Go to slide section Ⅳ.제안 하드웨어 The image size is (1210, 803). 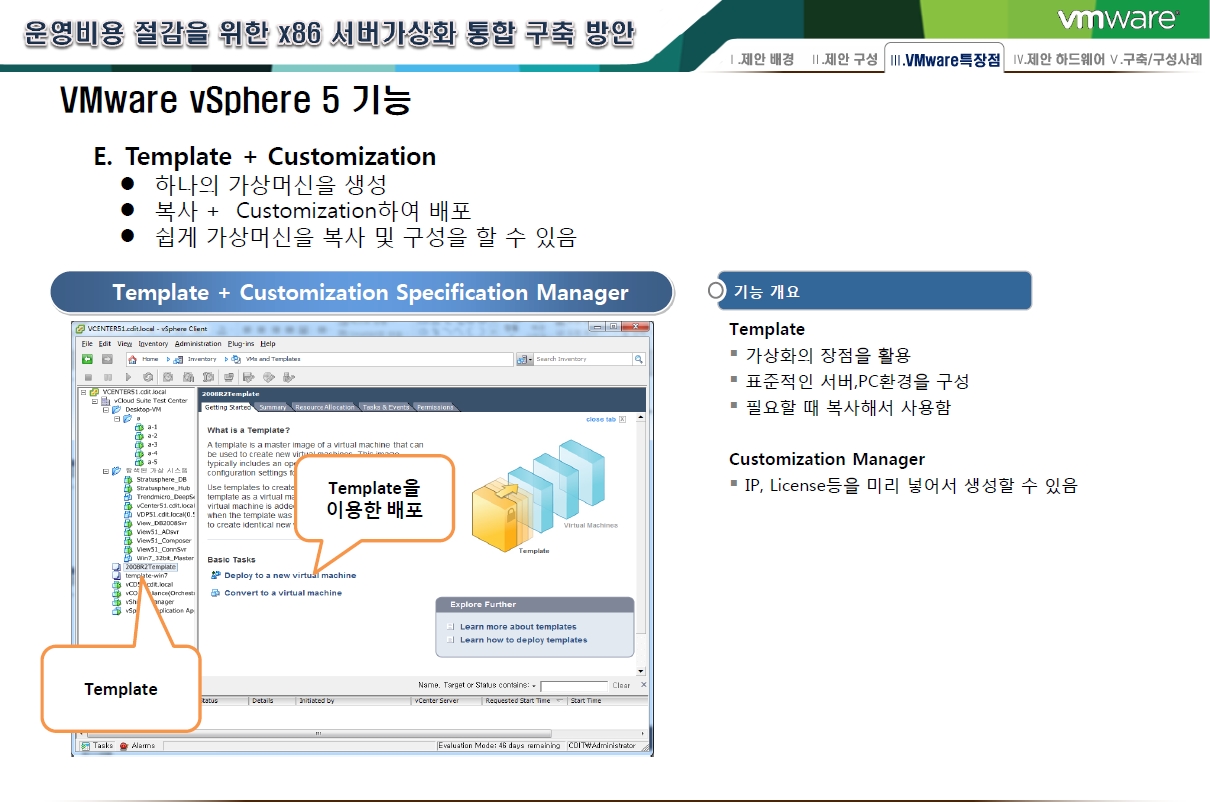[x=1059, y=60]
